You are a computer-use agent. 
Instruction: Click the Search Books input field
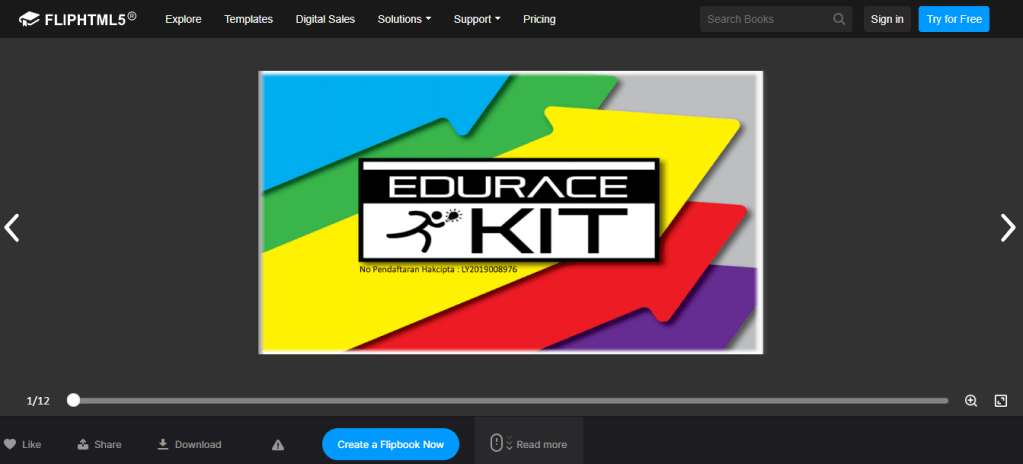[x=765, y=19]
